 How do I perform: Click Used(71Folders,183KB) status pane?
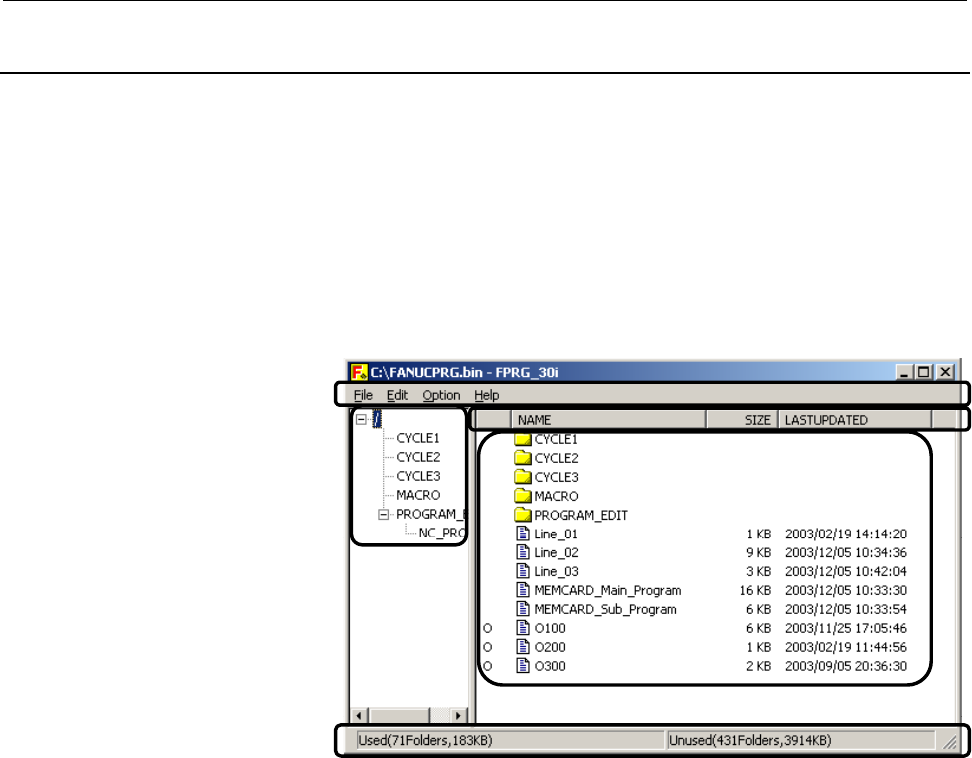coord(511,740)
